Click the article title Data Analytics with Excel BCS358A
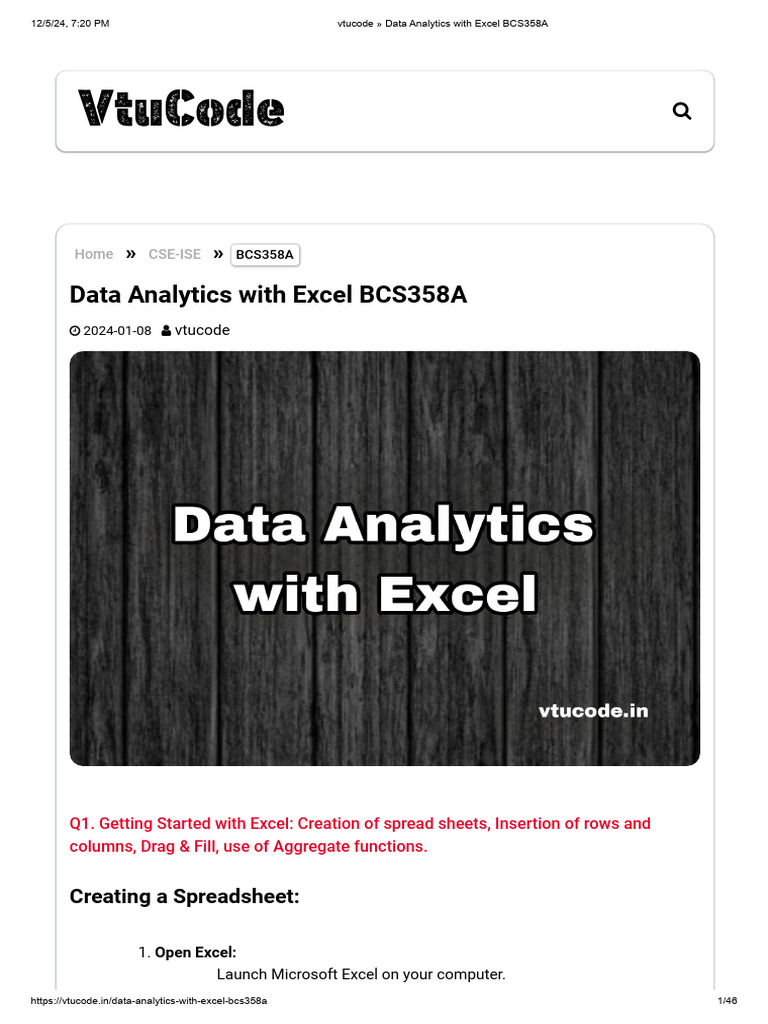This screenshot has width=768, height=1024. coord(268,294)
